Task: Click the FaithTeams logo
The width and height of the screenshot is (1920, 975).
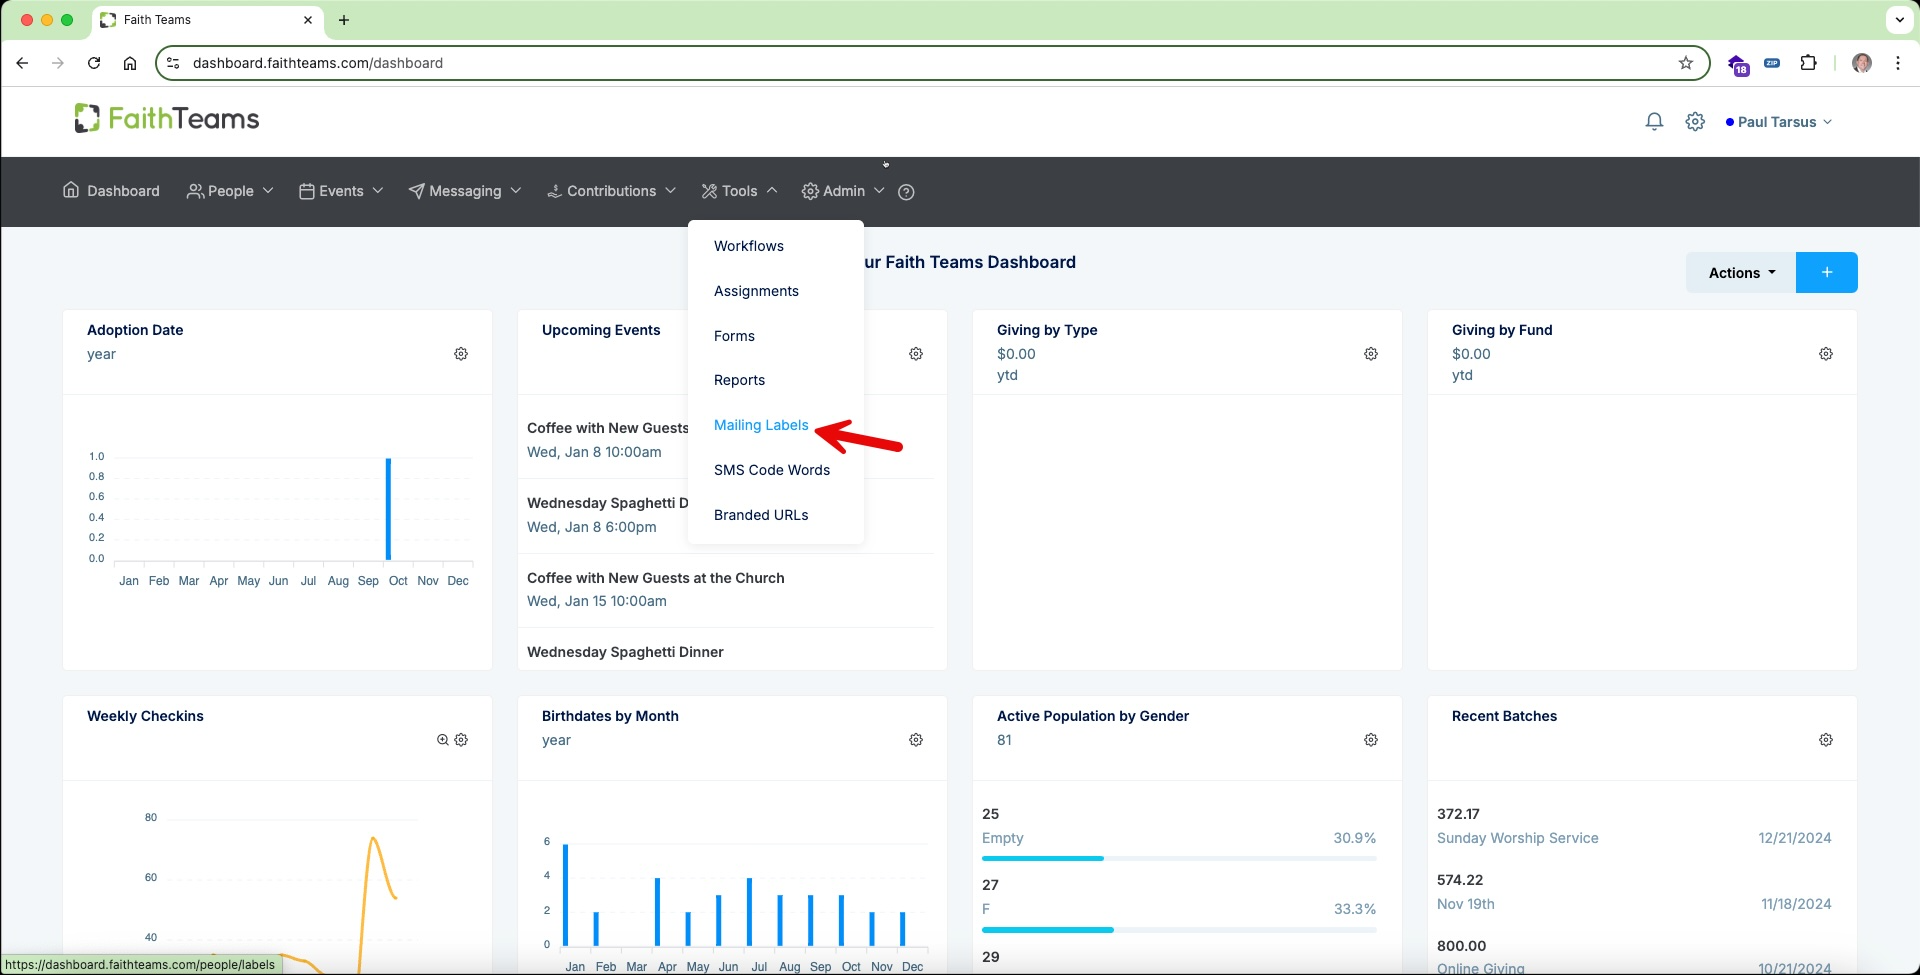Action: [167, 119]
